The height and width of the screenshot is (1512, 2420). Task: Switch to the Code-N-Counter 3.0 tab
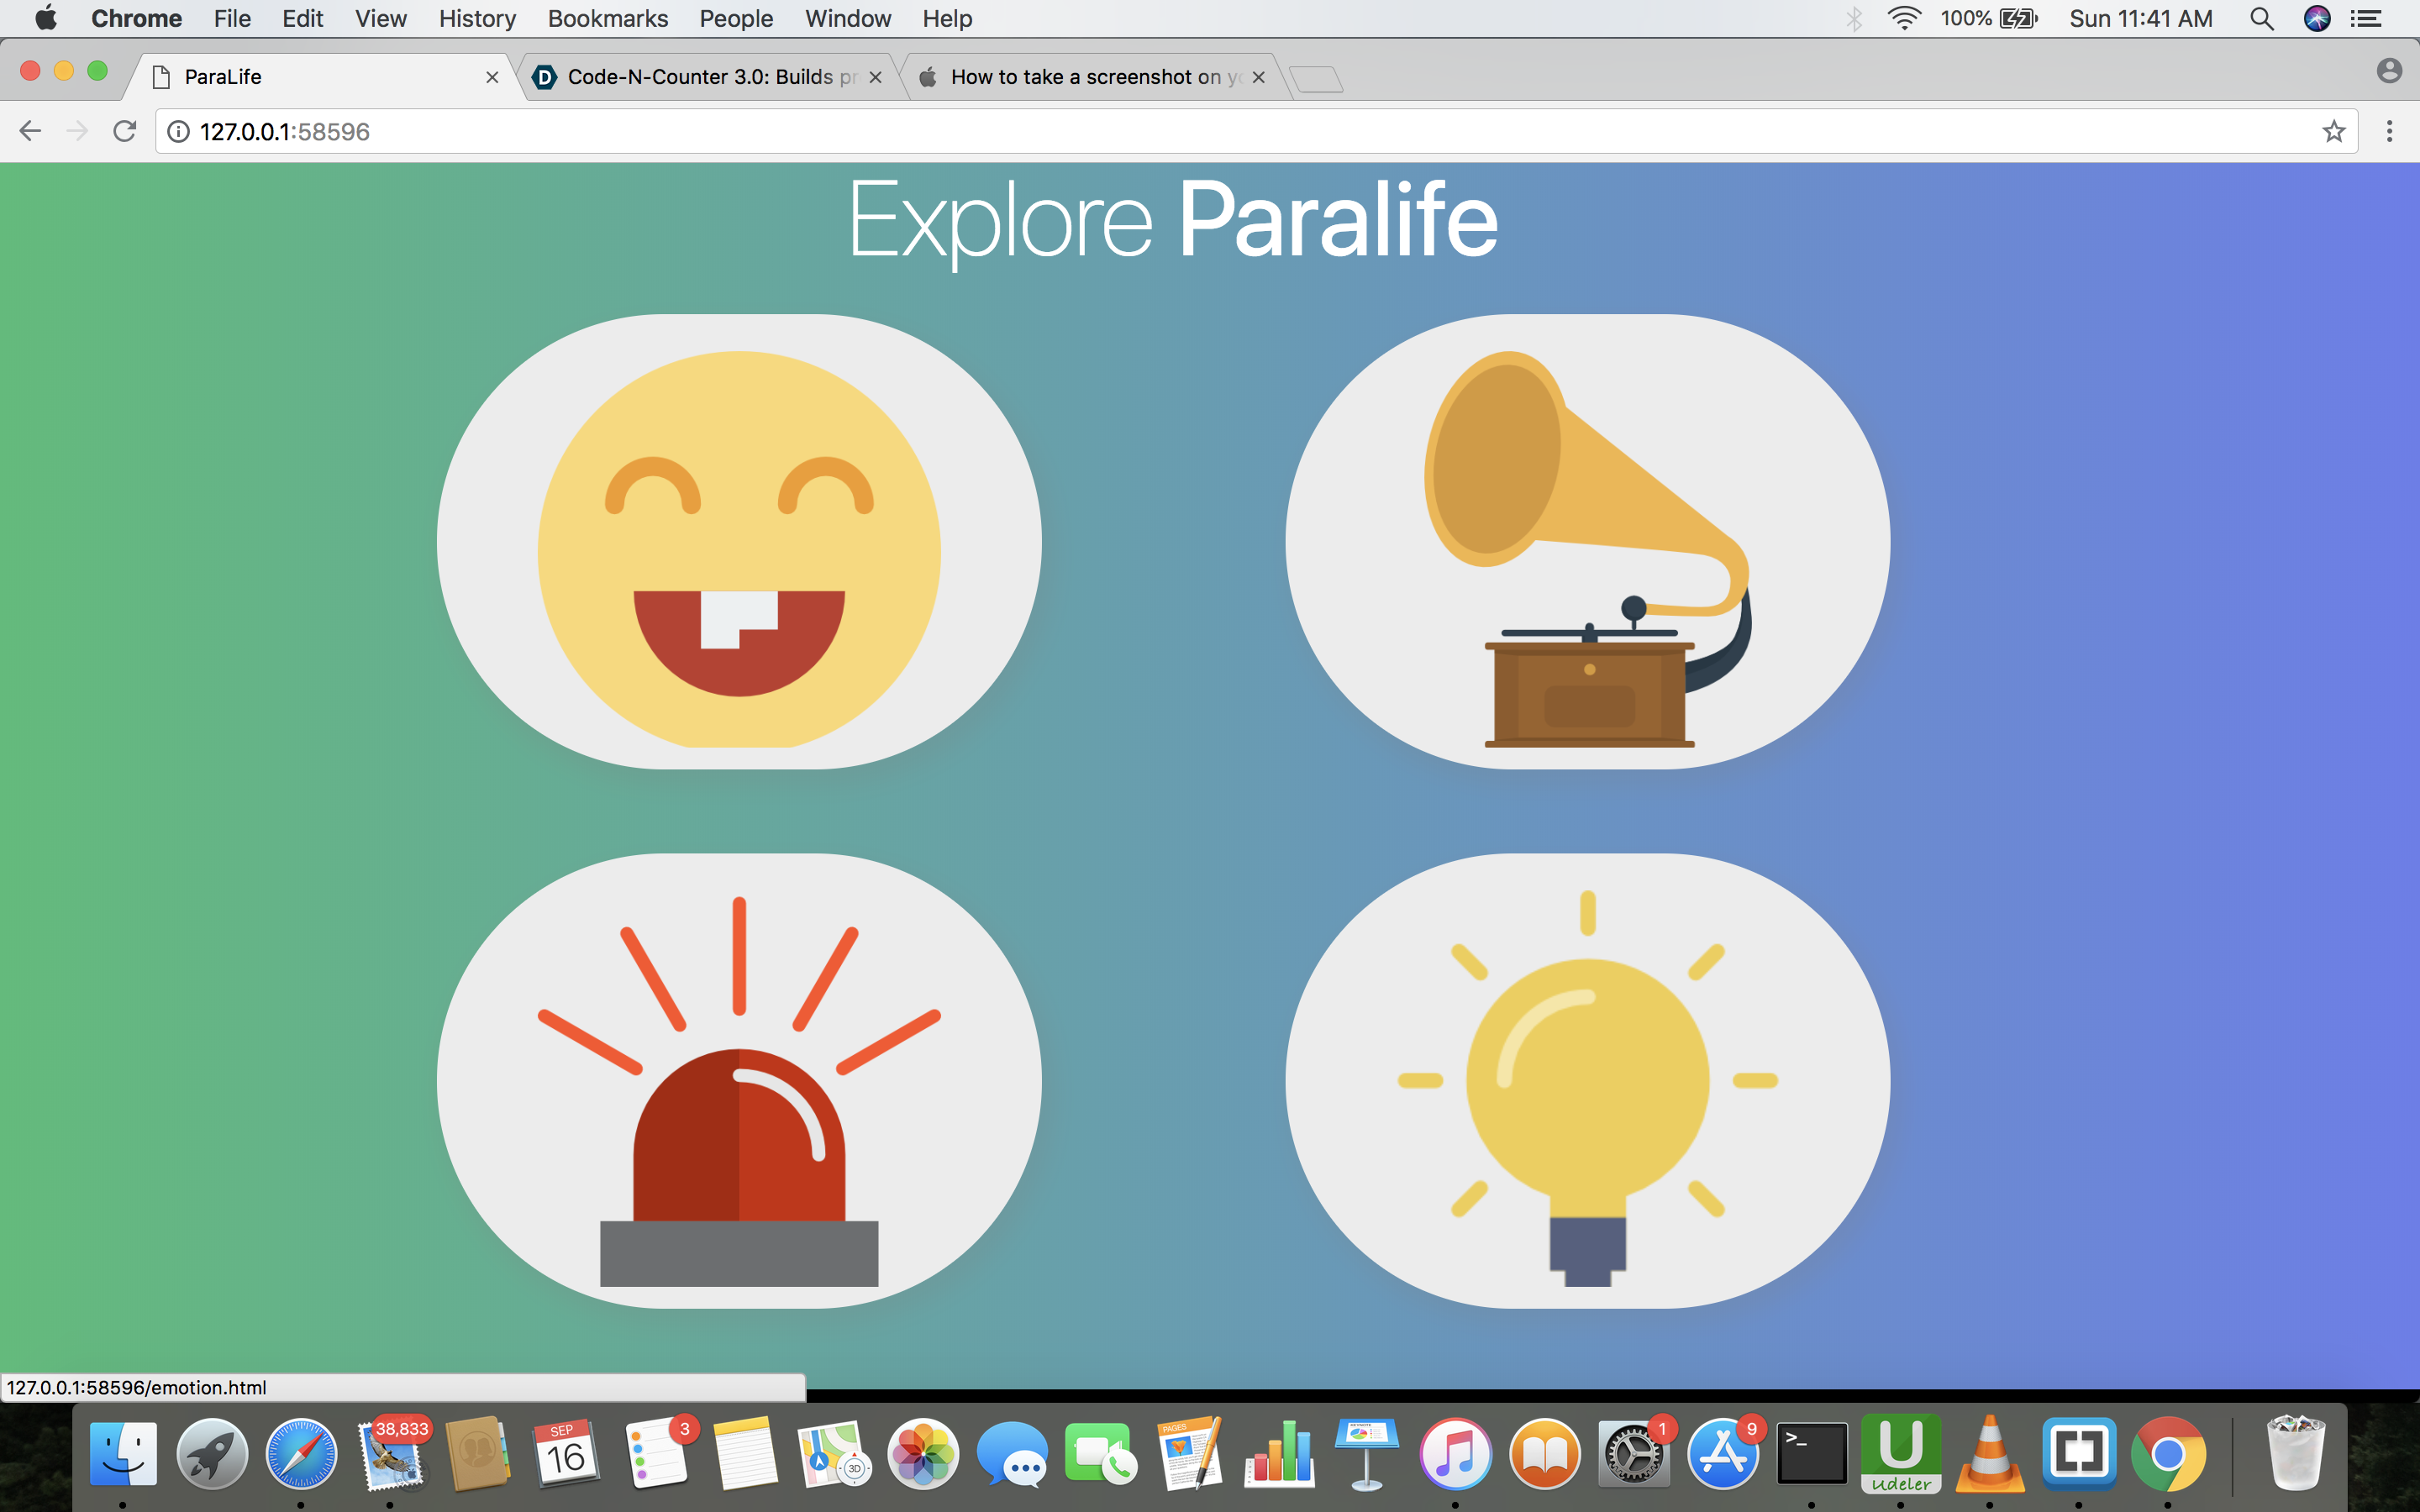[710, 77]
